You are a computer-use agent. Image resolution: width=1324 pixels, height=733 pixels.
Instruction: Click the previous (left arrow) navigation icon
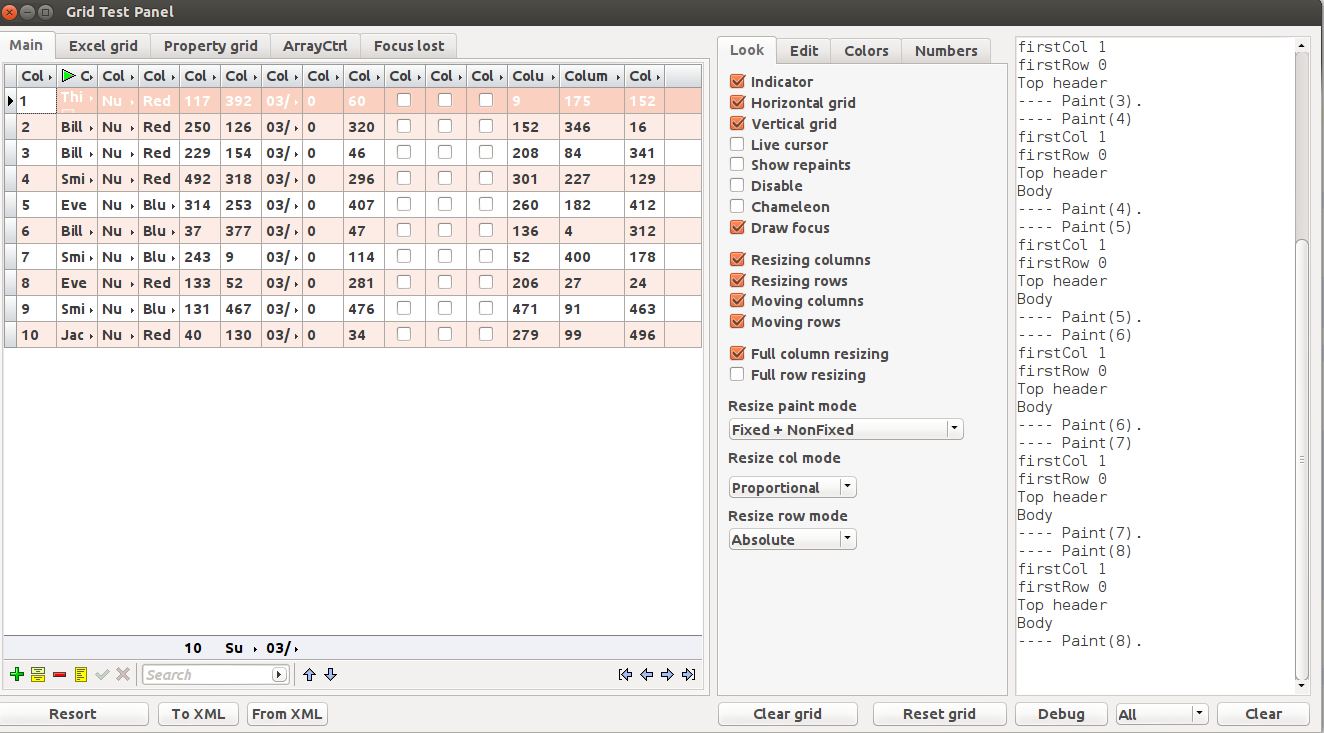[647, 675]
